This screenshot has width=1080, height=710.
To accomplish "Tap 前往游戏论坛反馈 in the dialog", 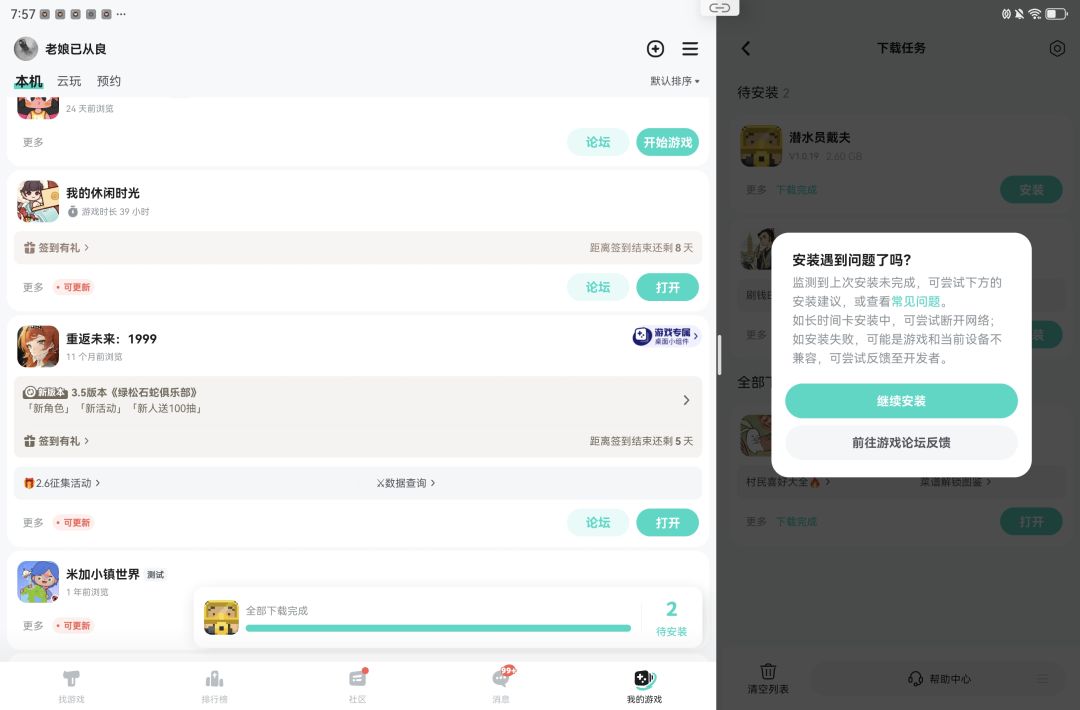I will 901,442.
